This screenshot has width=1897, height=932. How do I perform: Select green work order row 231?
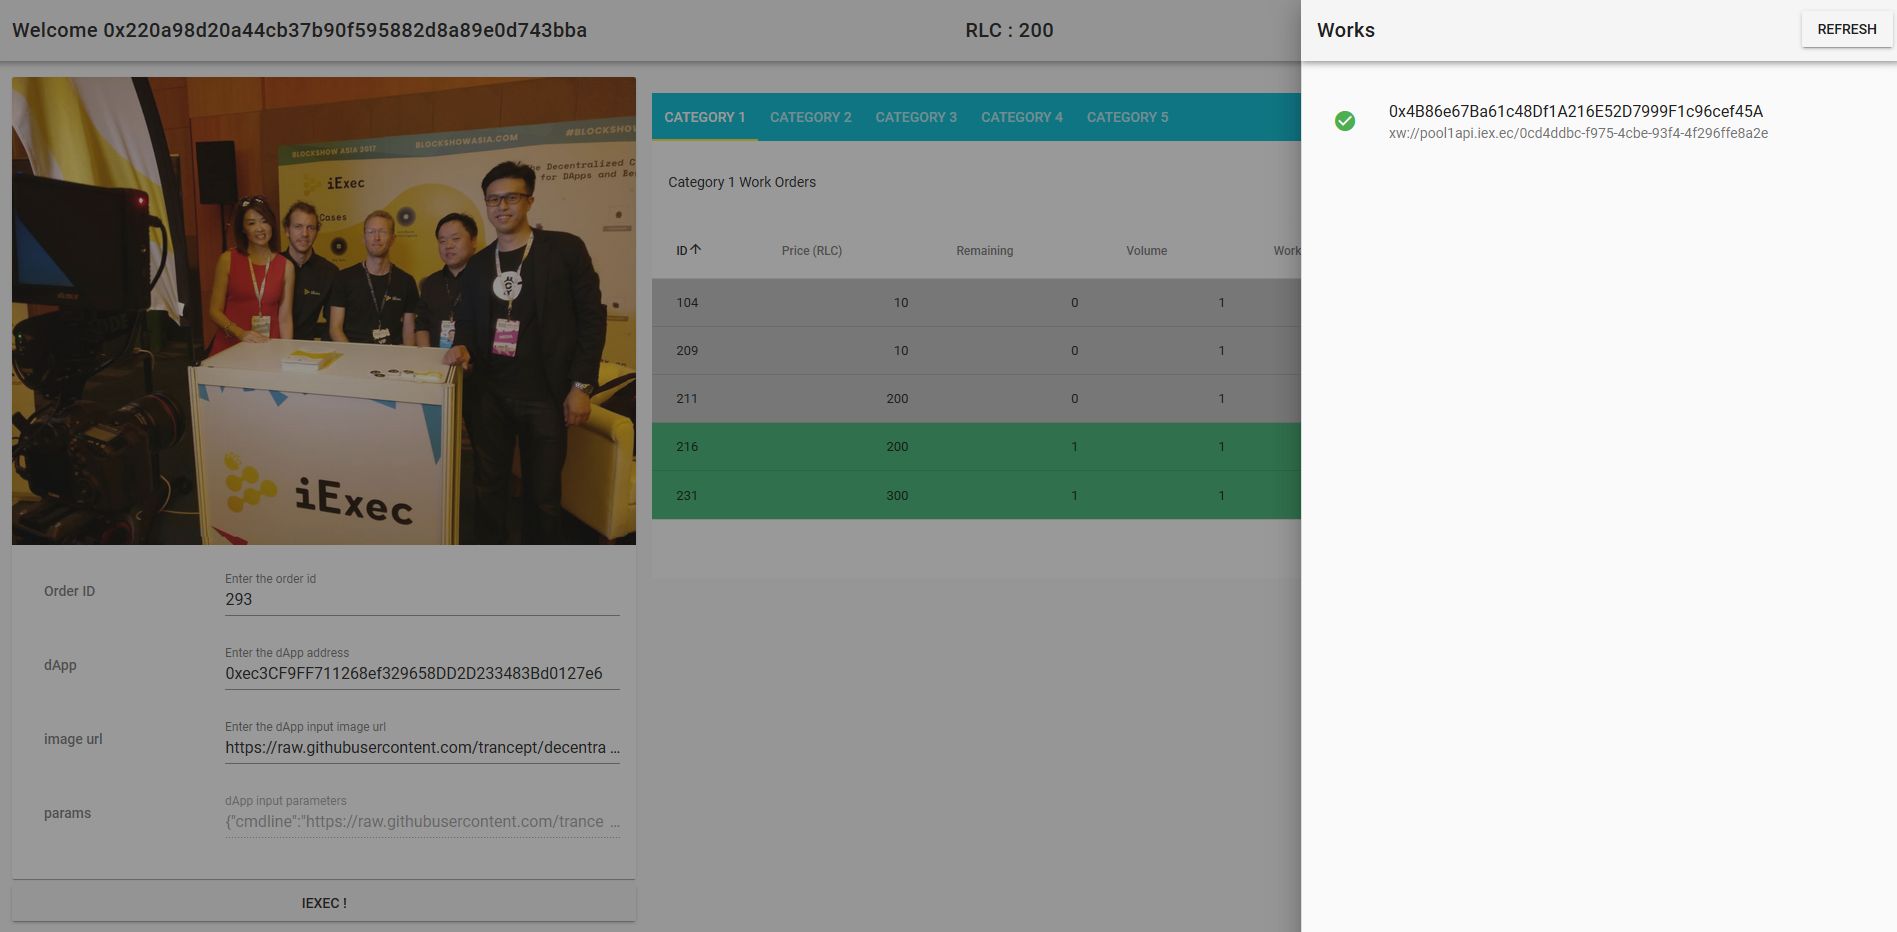[x=976, y=495]
